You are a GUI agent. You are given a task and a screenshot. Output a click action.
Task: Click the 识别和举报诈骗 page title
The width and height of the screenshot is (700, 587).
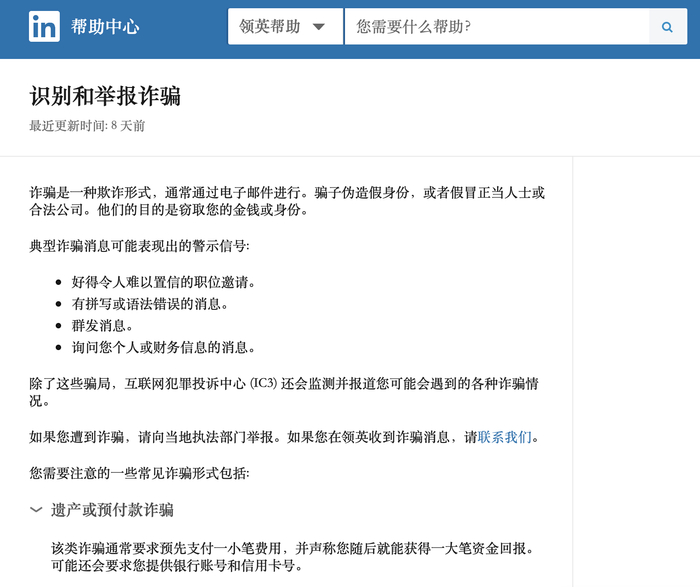coord(105,96)
